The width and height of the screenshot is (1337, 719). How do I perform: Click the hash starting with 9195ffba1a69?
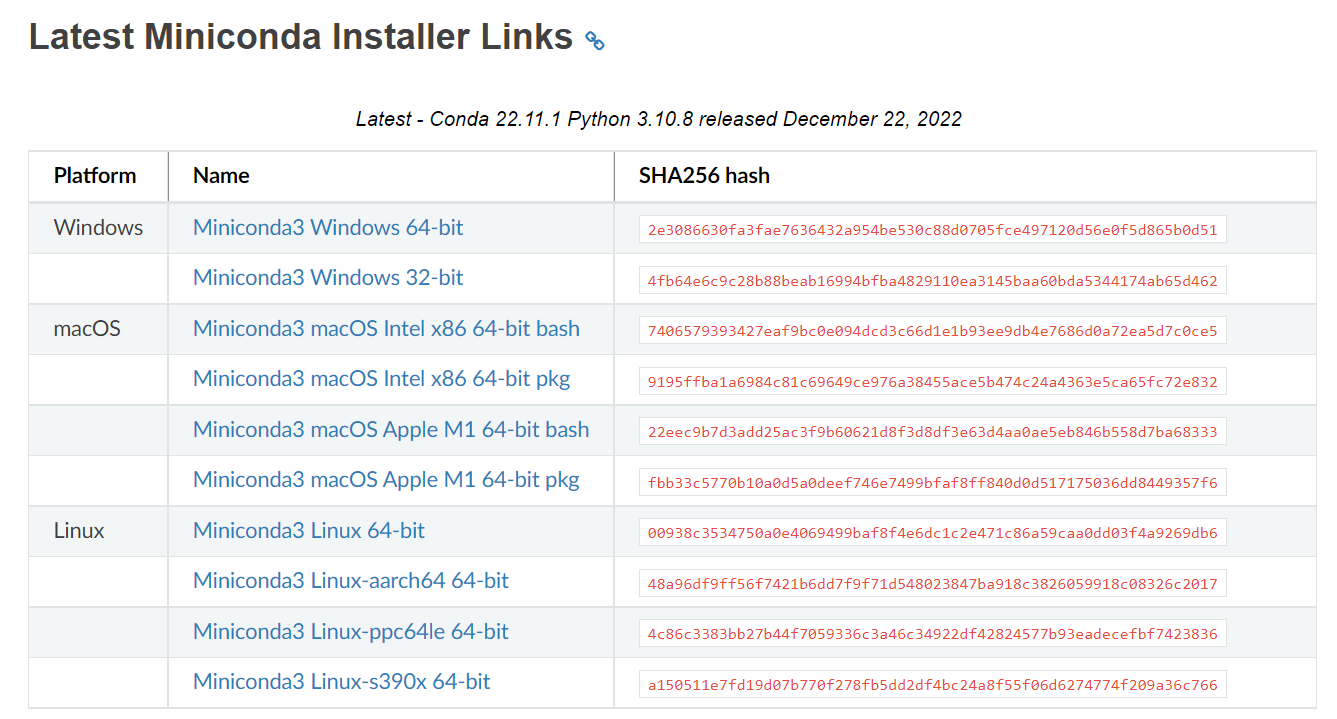933,381
